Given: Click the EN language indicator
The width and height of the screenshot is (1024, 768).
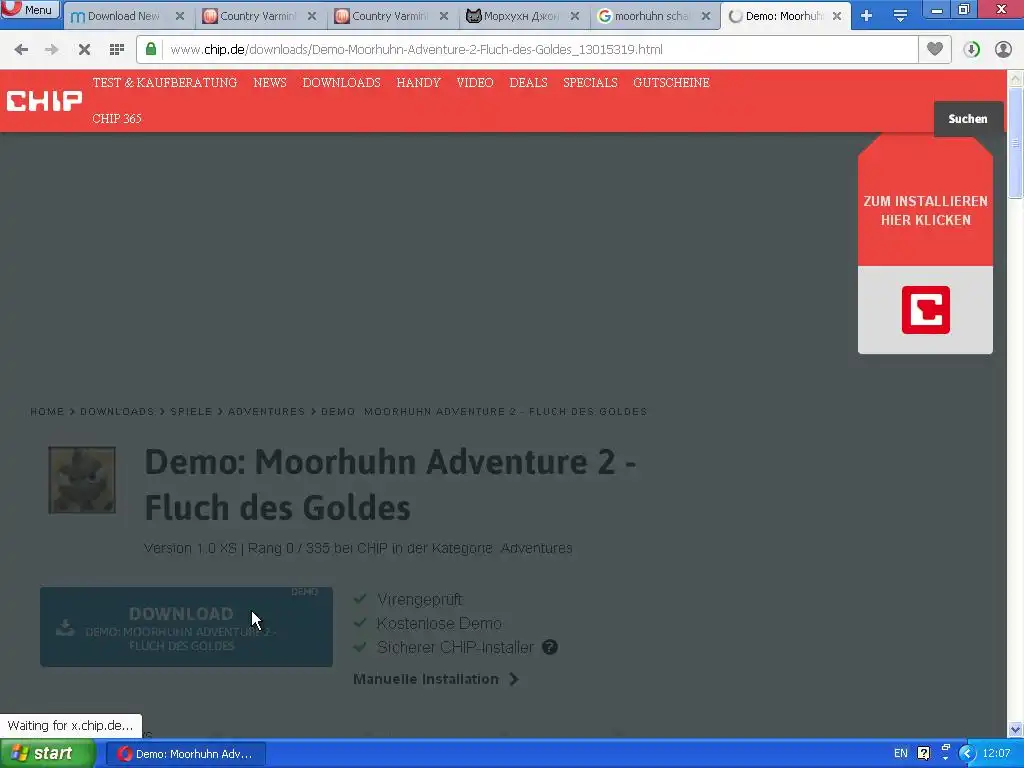Looking at the screenshot, I should tap(901, 754).
